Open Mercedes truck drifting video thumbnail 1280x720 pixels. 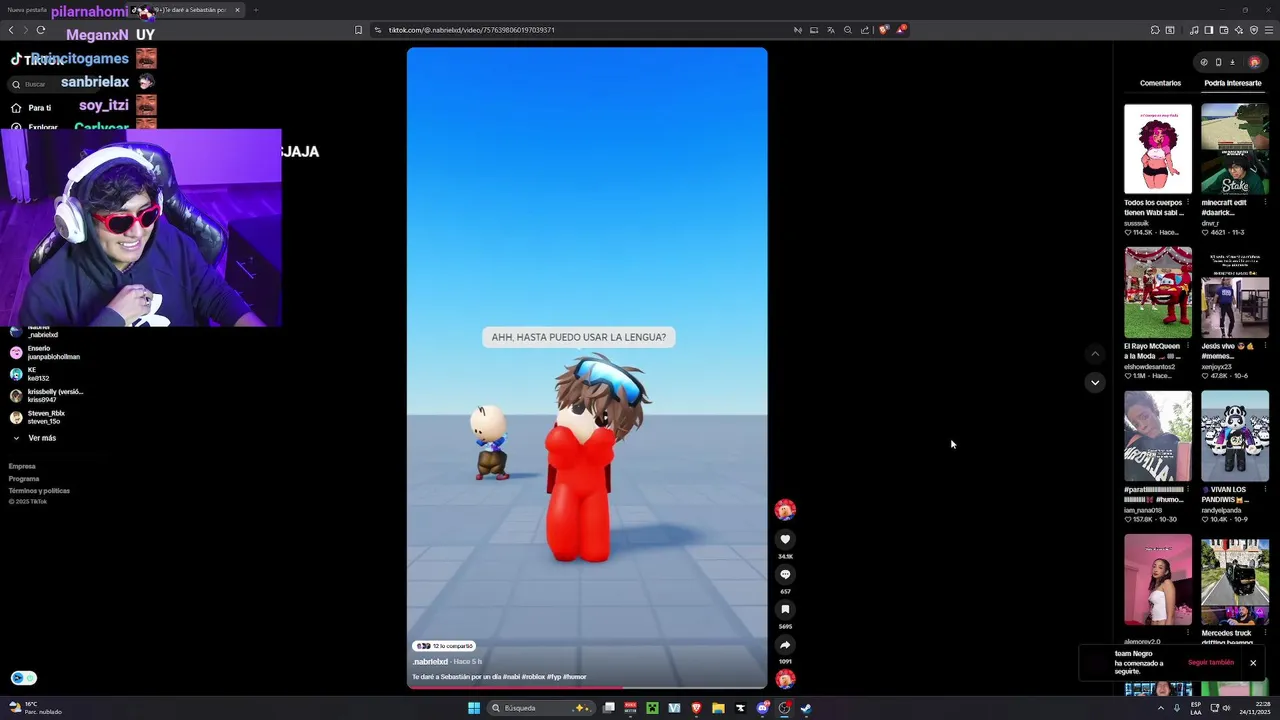pyautogui.click(x=1235, y=580)
